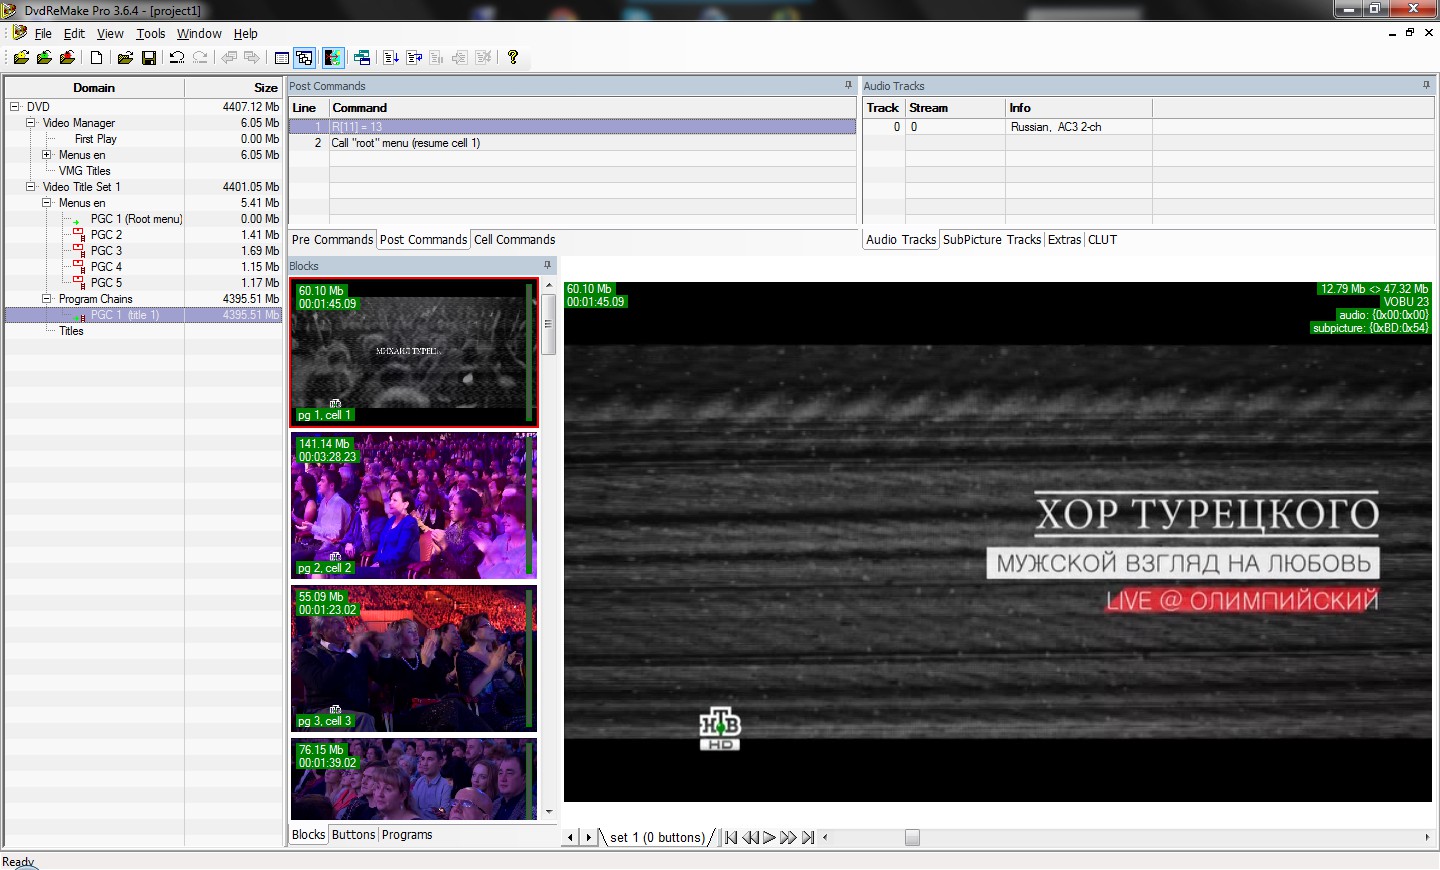The image size is (1440, 870).
Task: Expand Menus en under Video Manager
Action: pyautogui.click(x=47, y=155)
